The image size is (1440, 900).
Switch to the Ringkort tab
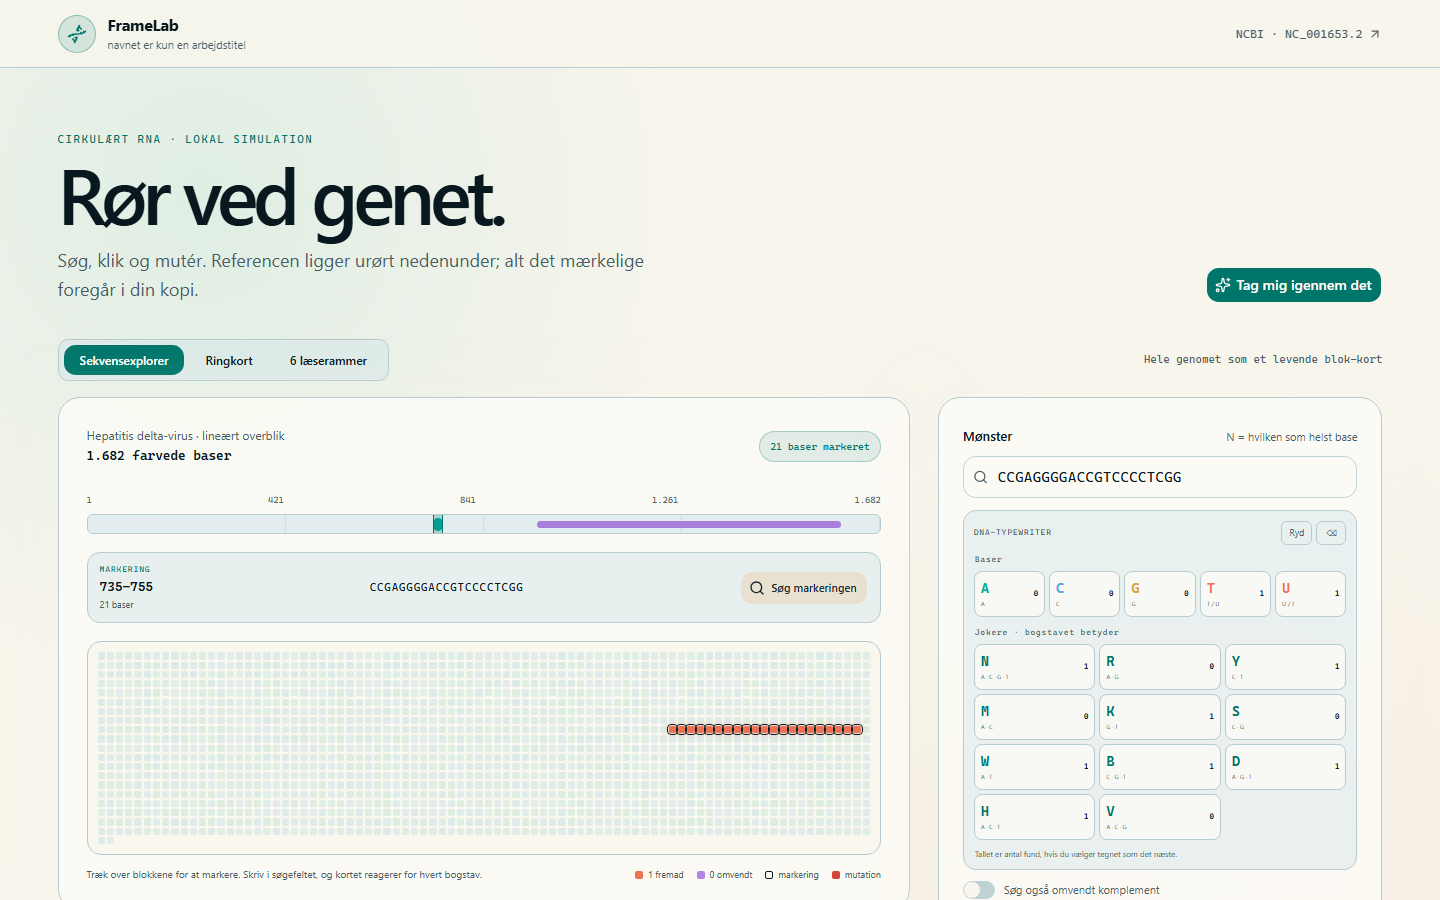click(229, 360)
